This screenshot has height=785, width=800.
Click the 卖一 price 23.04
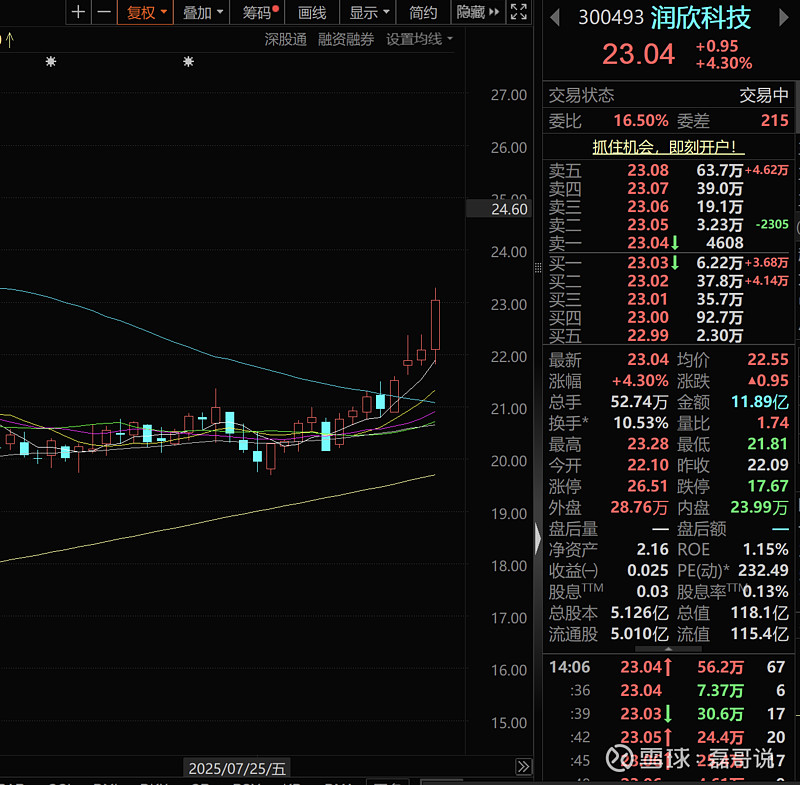click(647, 243)
